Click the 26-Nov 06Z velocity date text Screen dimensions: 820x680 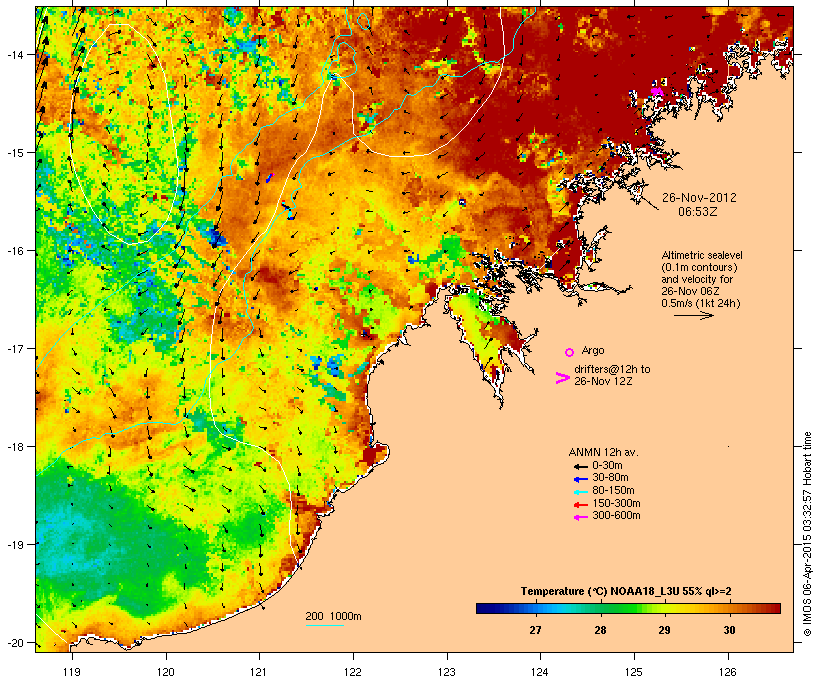tap(690, 291)
